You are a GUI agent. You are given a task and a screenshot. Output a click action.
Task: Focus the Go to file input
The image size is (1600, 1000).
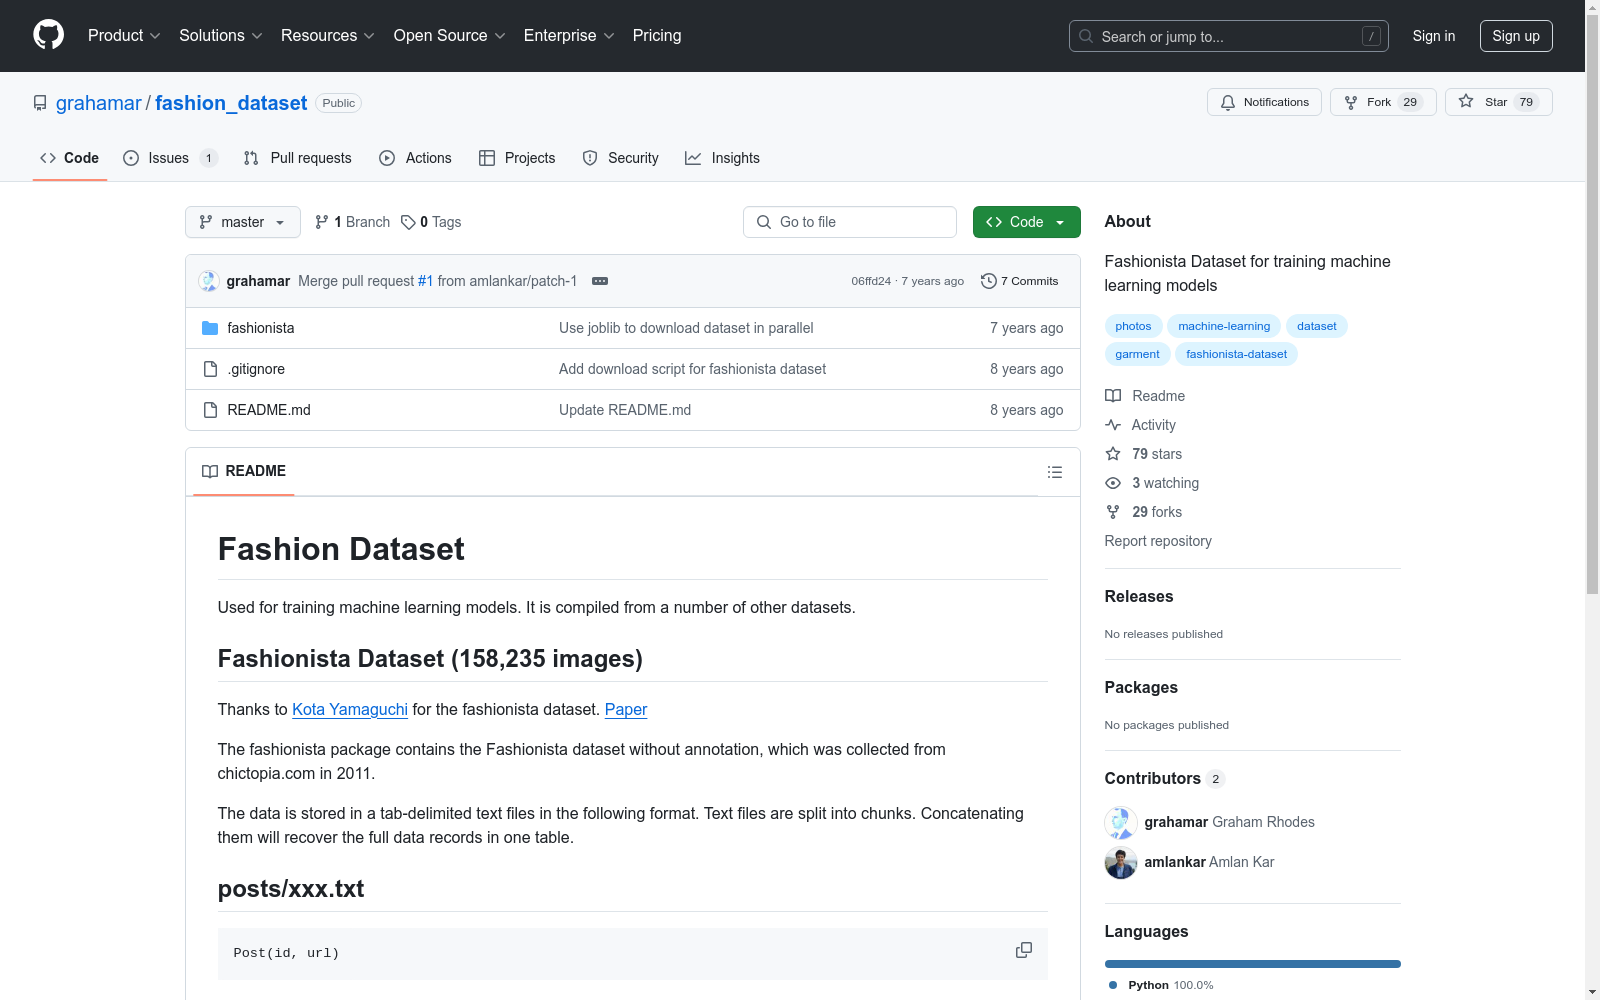point(850,222)
